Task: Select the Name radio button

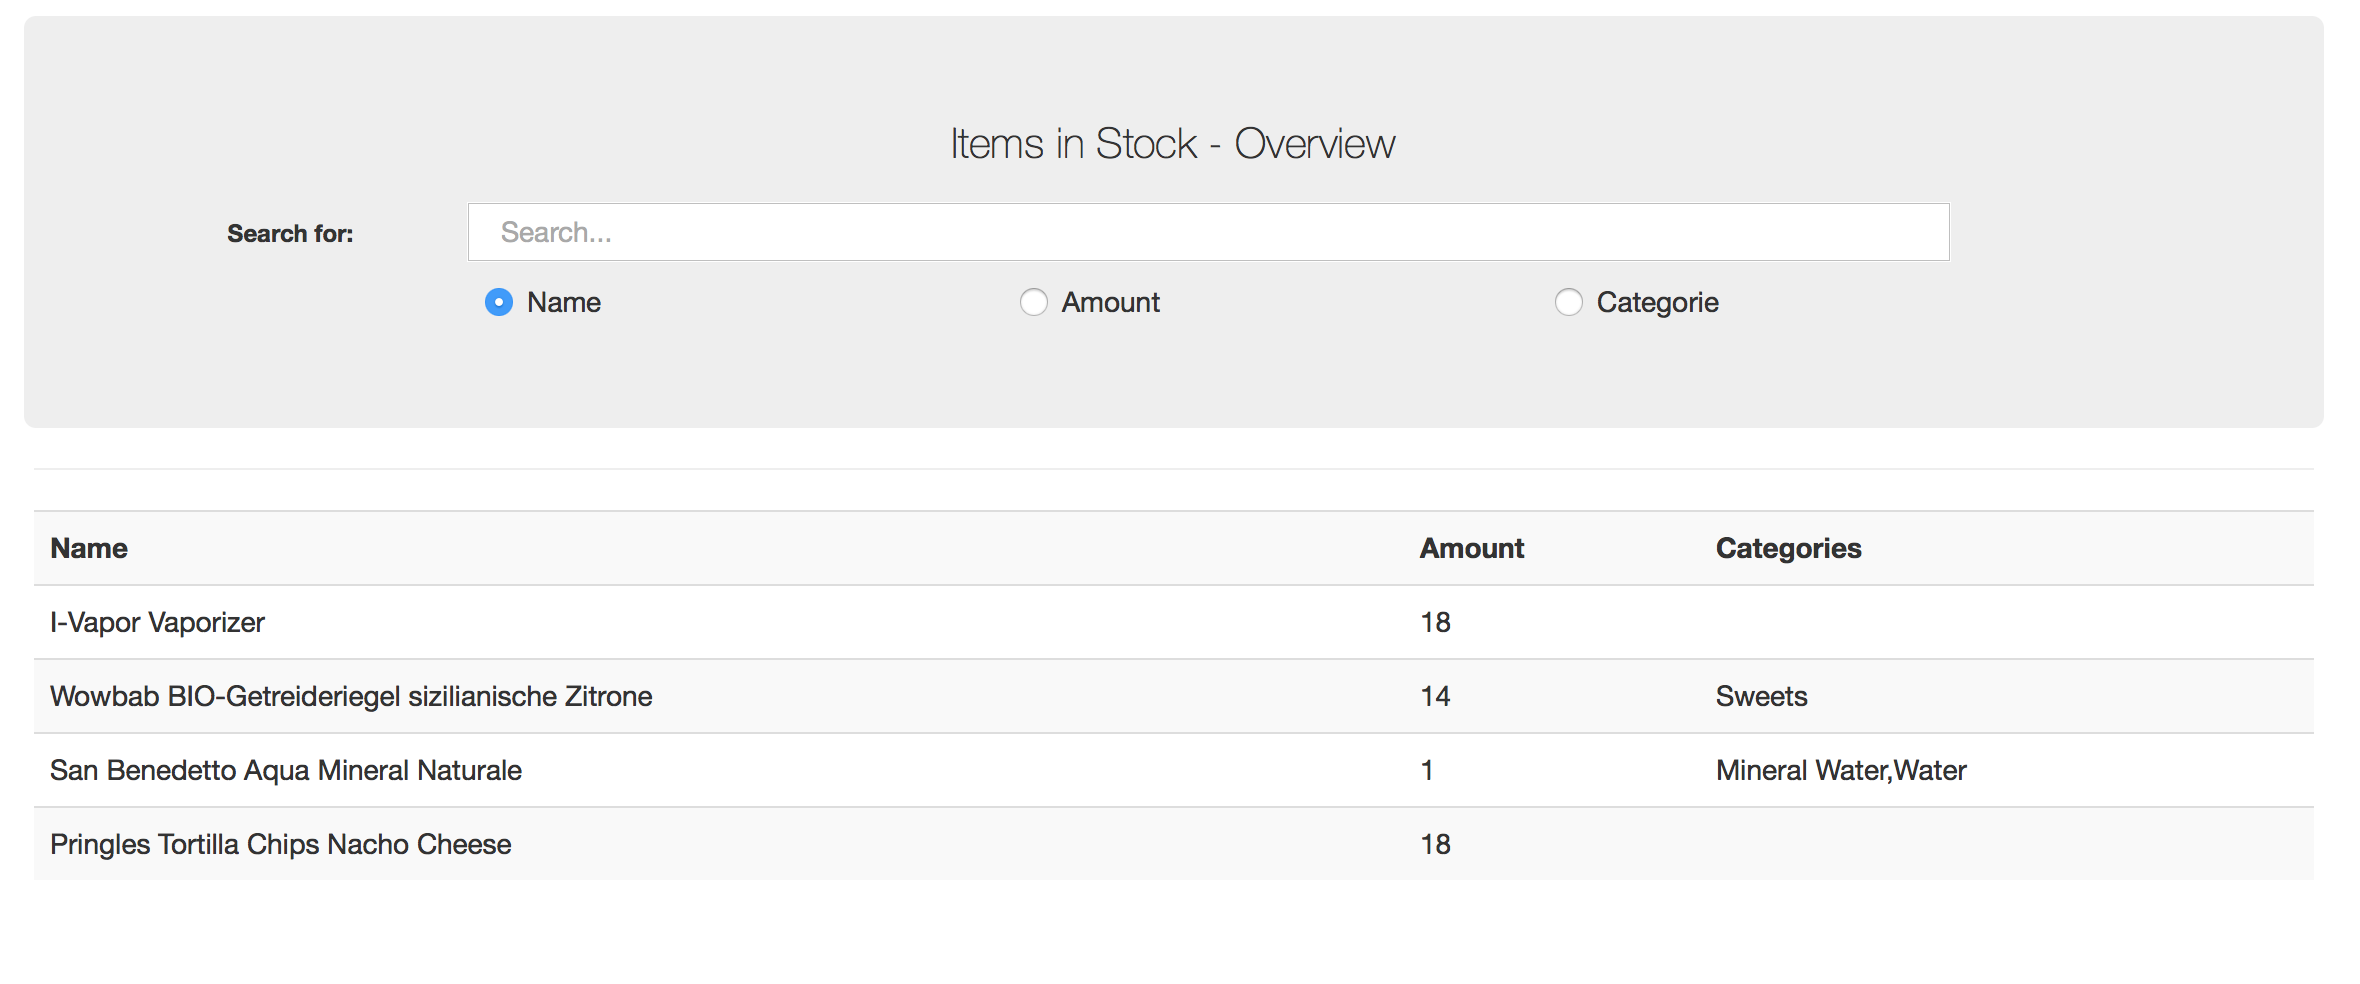Action: [499, 302]
